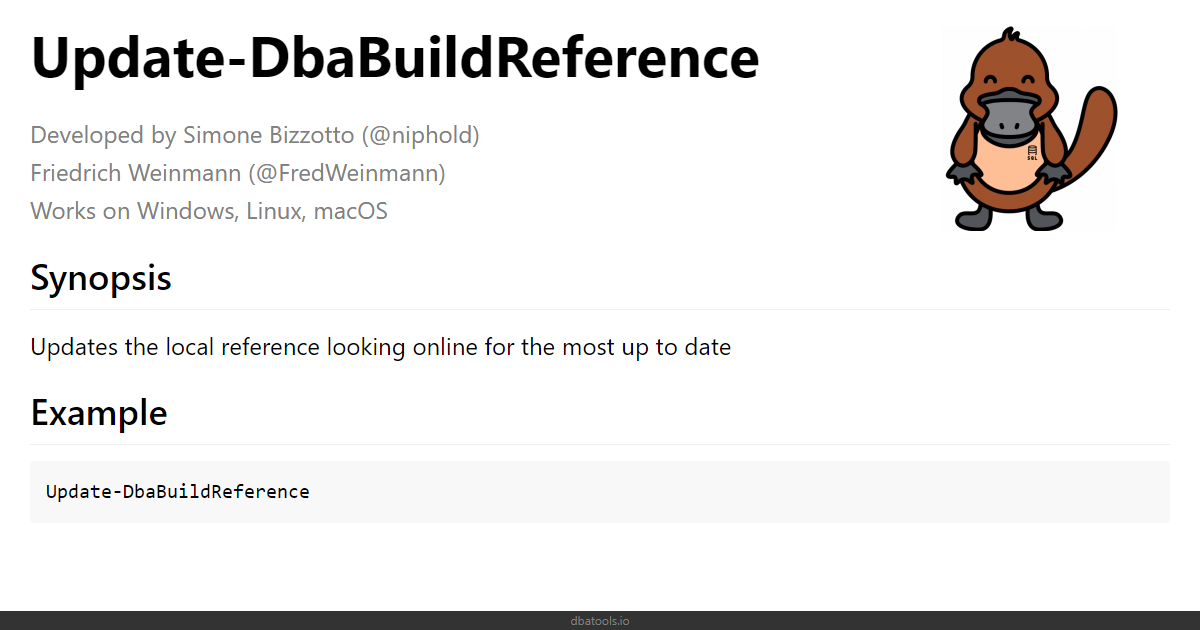Click empty area of the gray code block
Screen dimensions: 1200x630
click(x=740, y=491)
